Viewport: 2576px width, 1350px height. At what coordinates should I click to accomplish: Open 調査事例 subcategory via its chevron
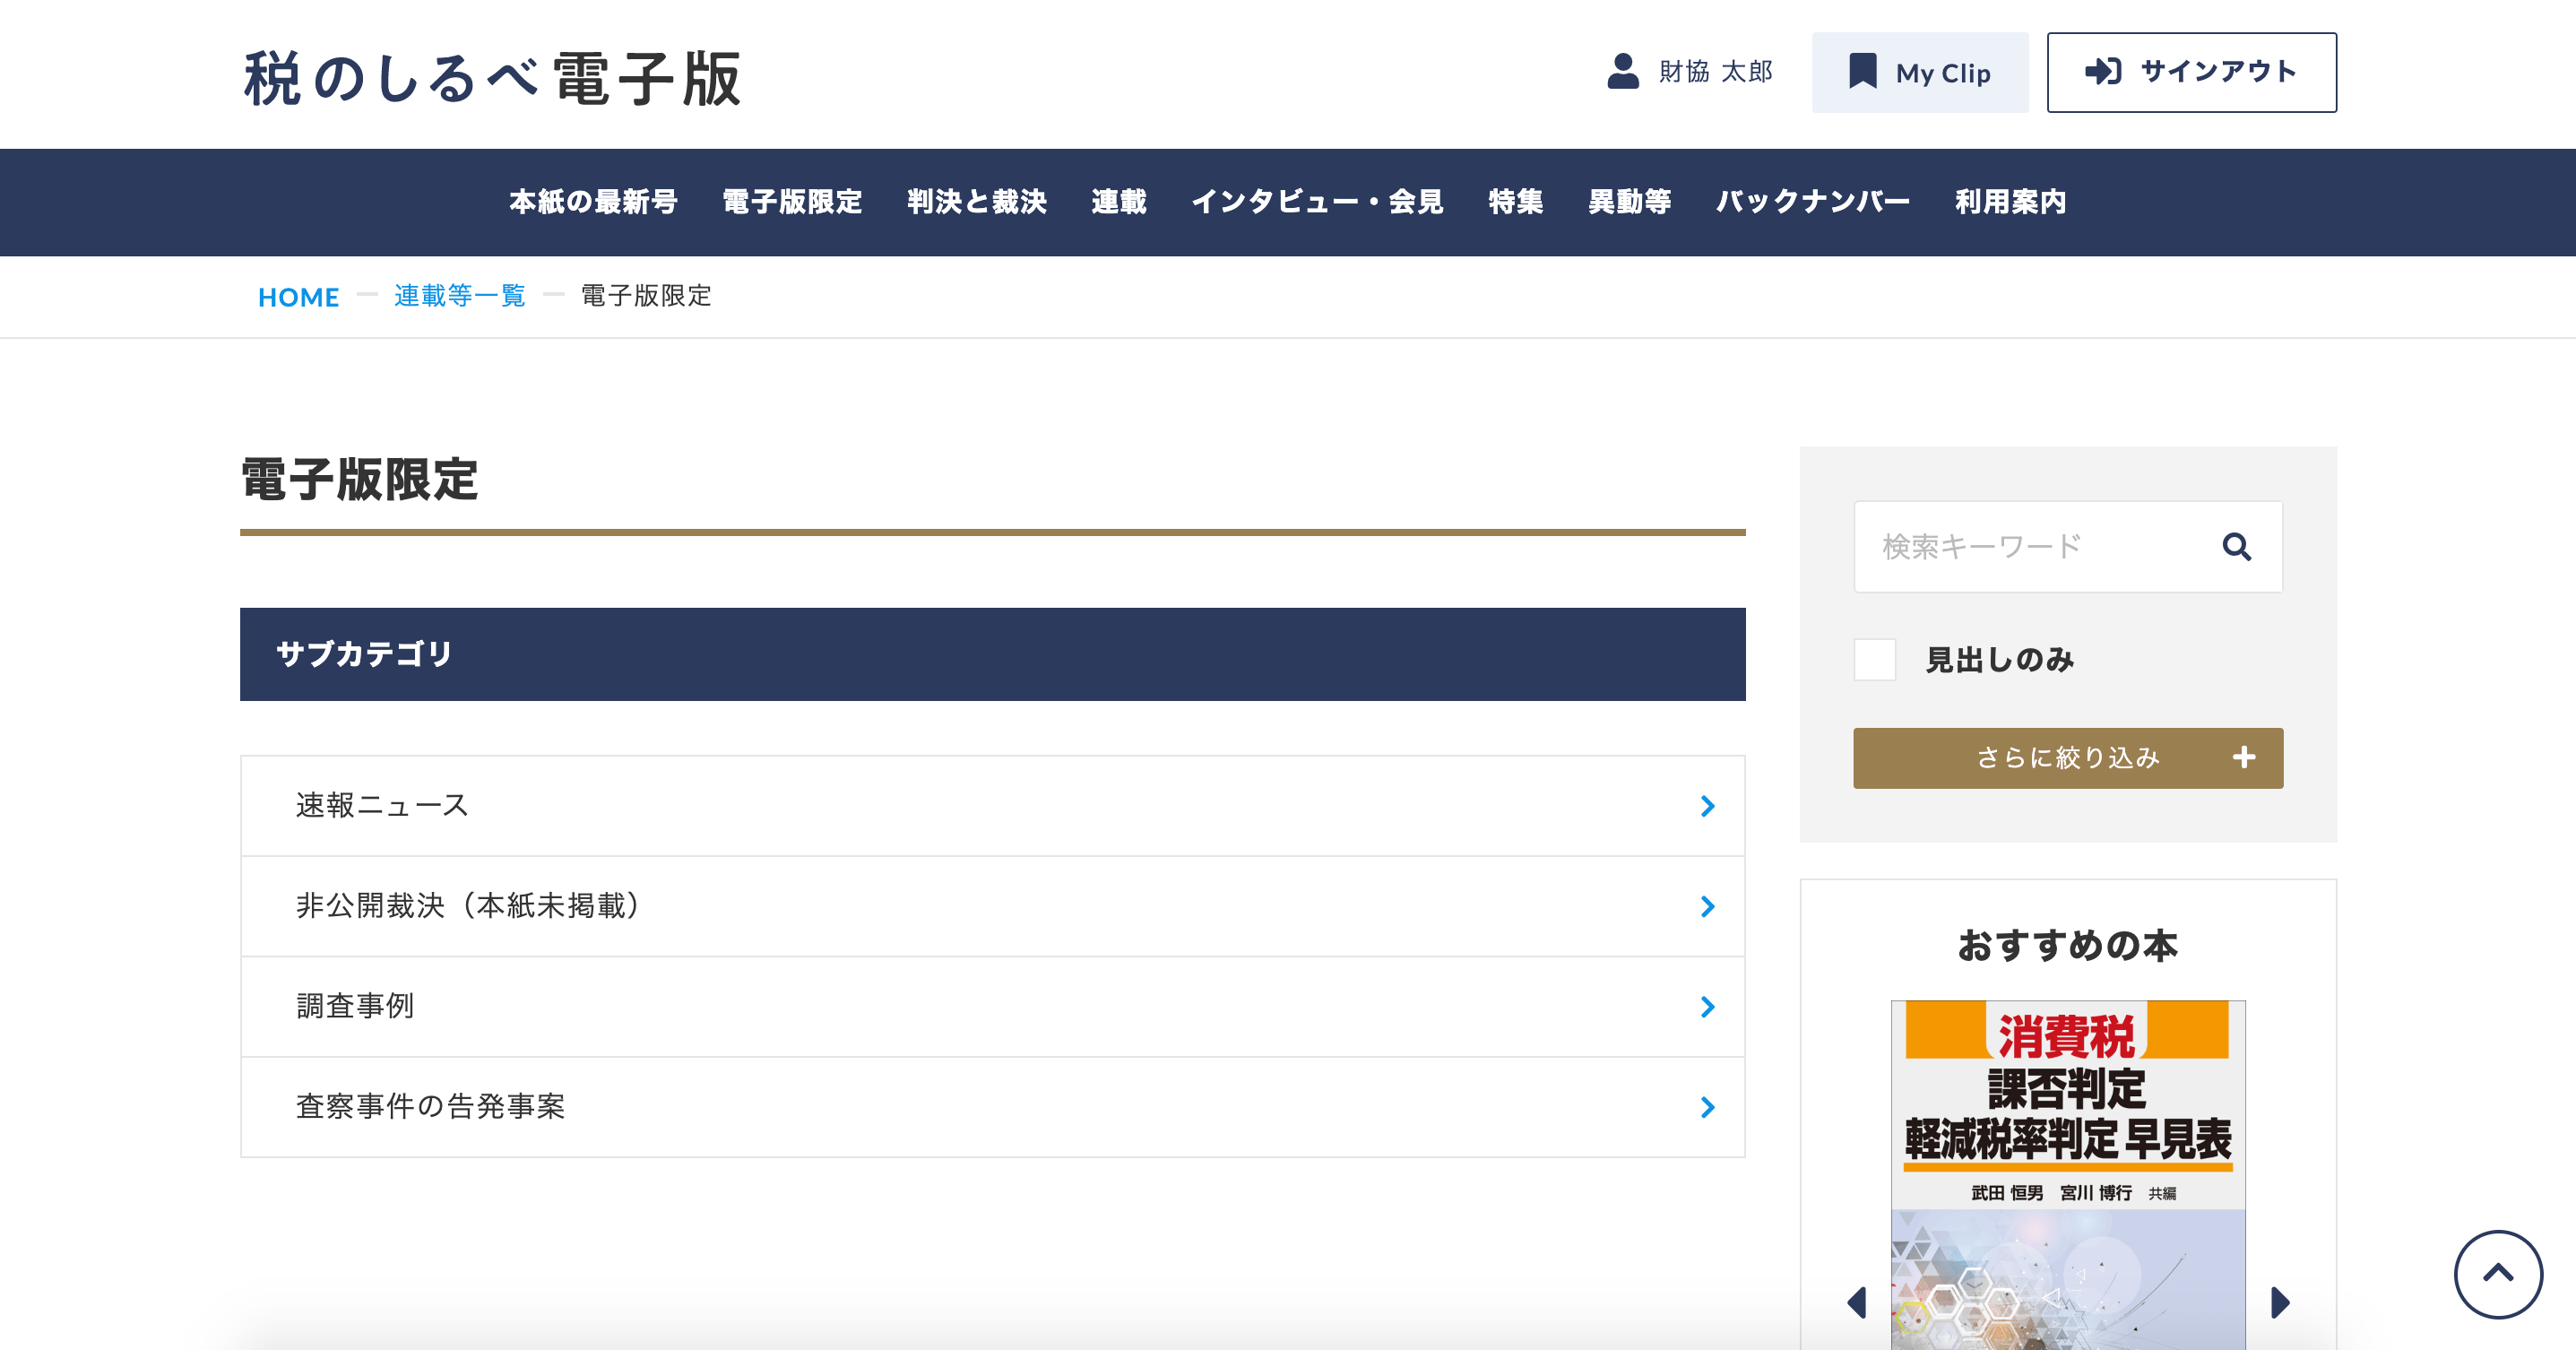(x=1707, y=1007)
